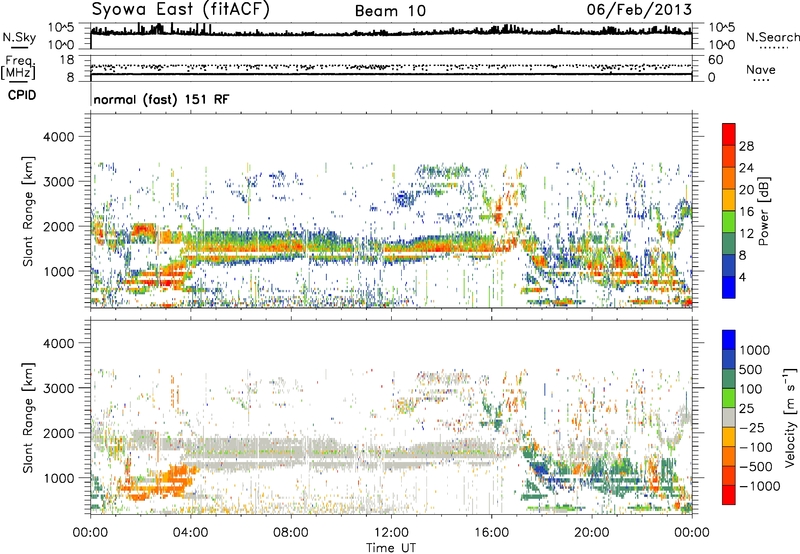Click the red high-power echo patch near 02:00

coord(143,231)
